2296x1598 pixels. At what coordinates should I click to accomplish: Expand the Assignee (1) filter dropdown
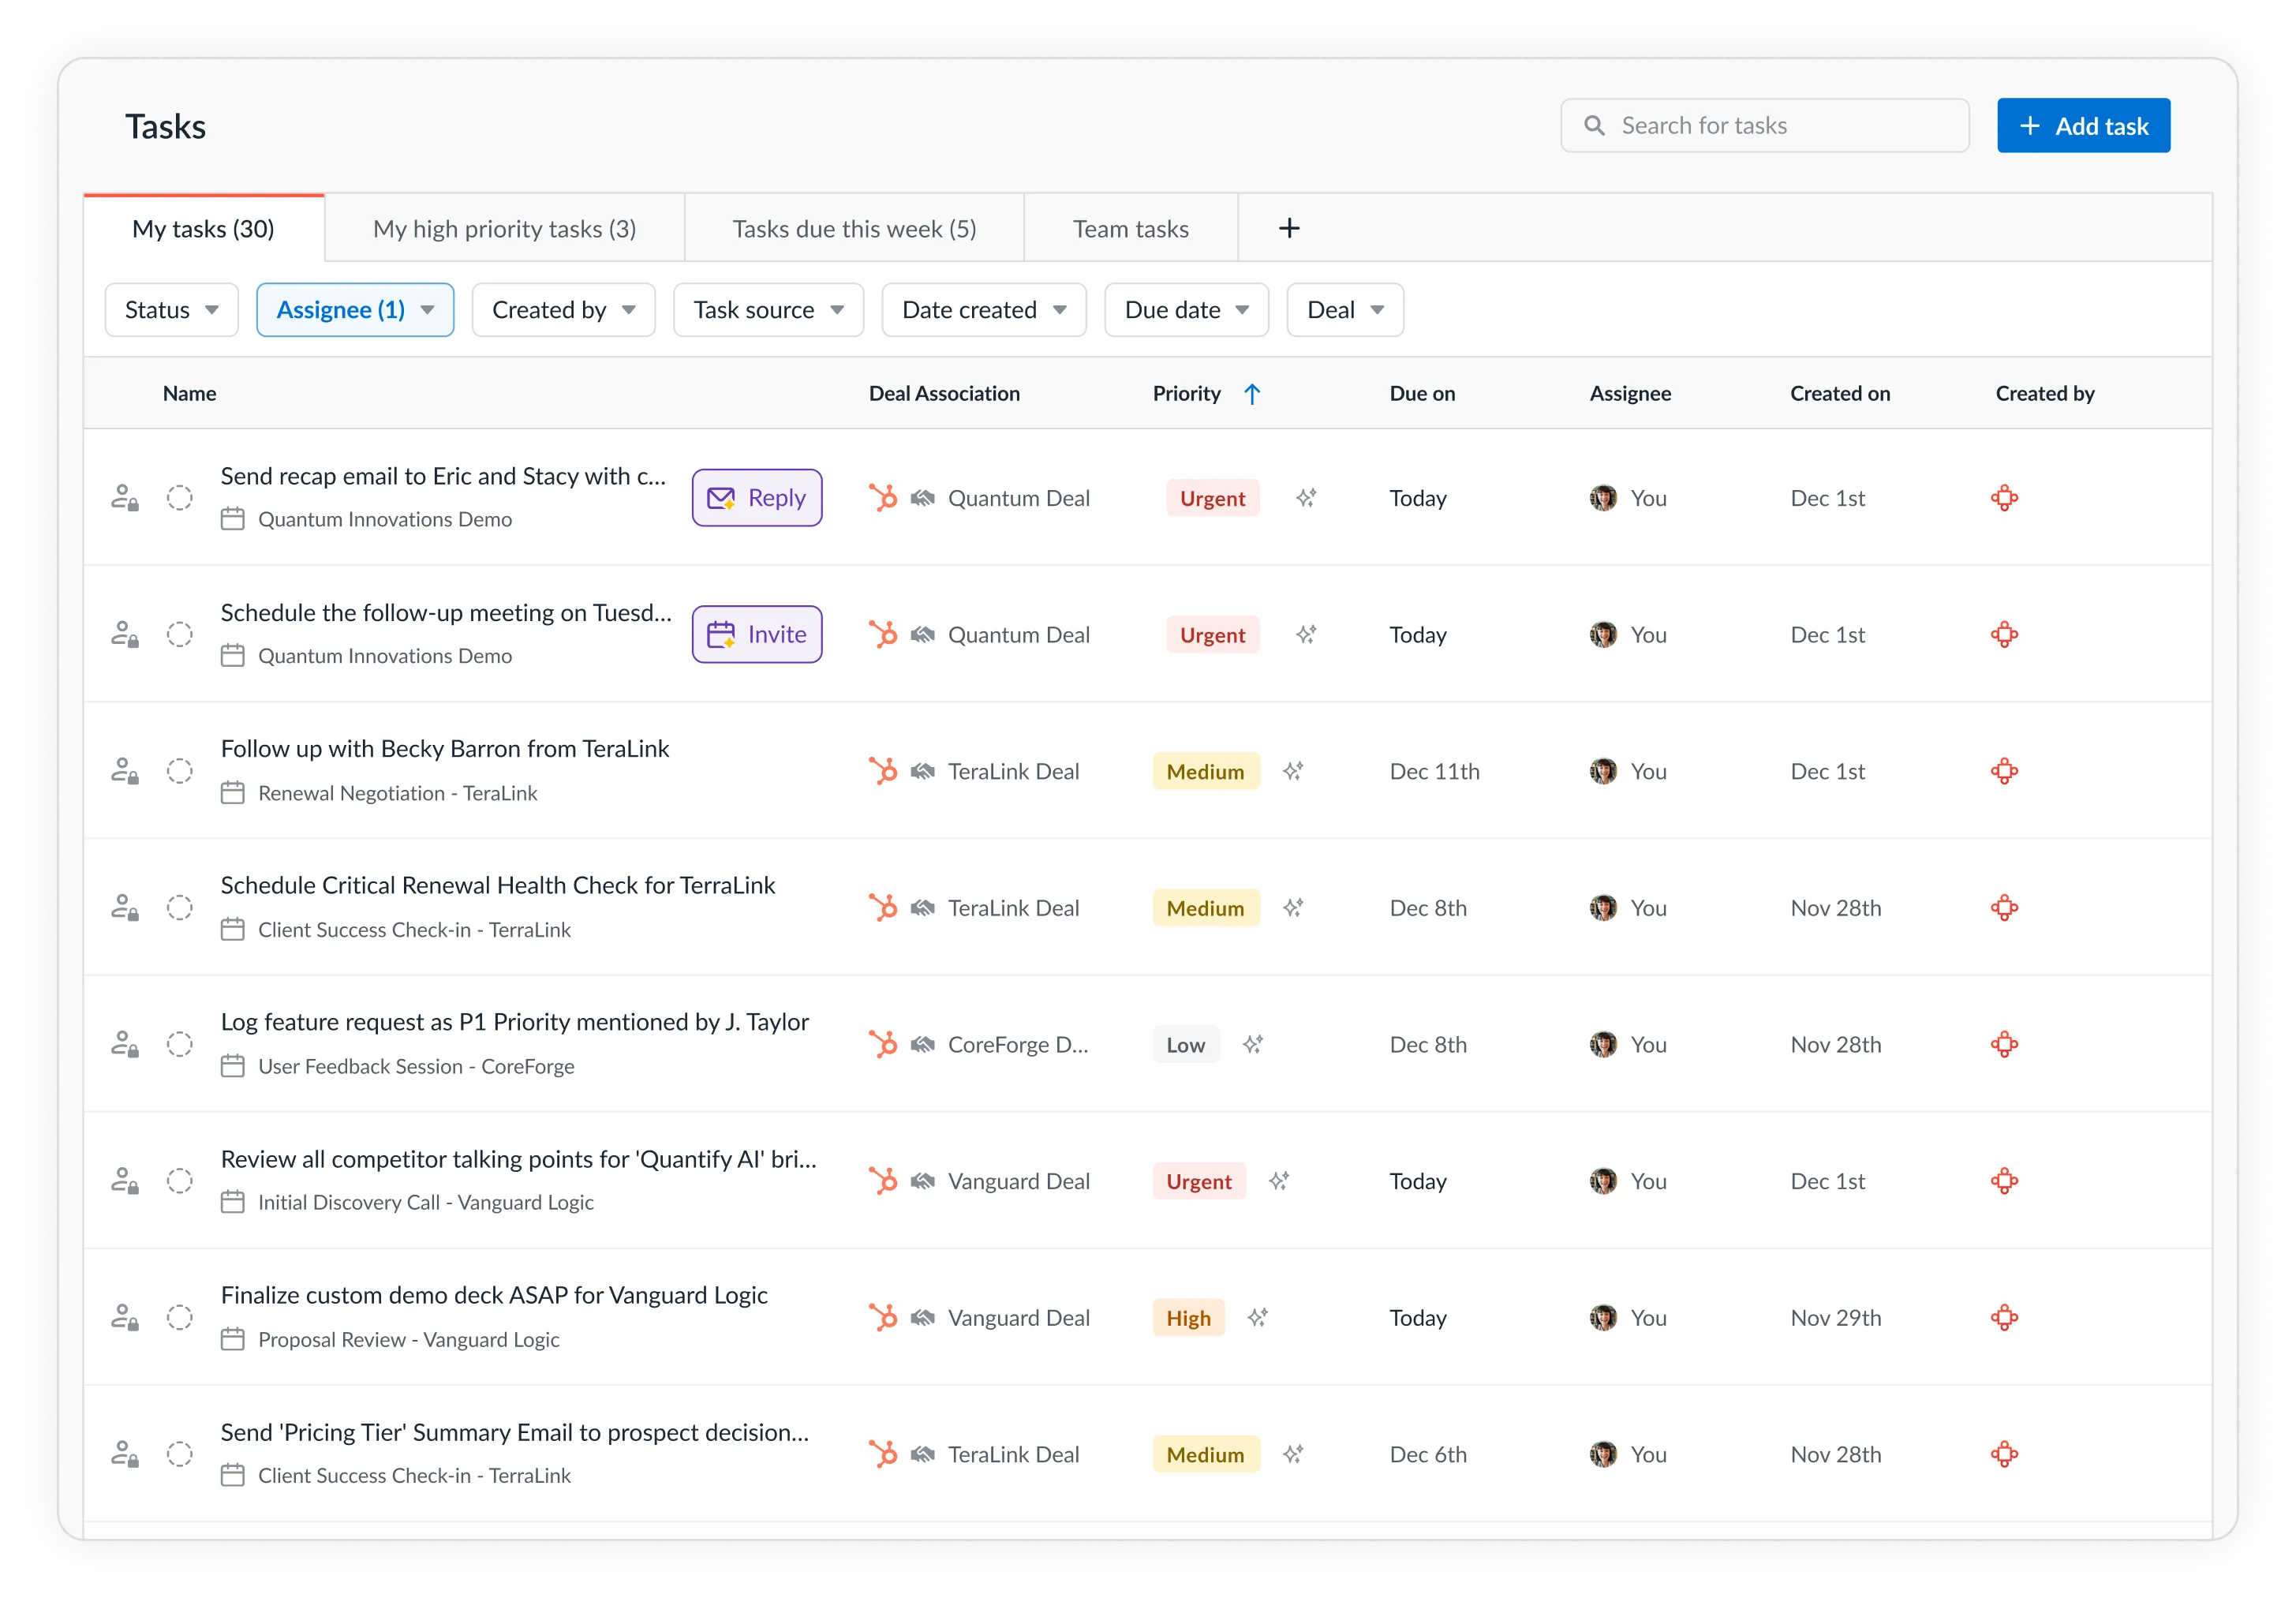coord(355,310)
